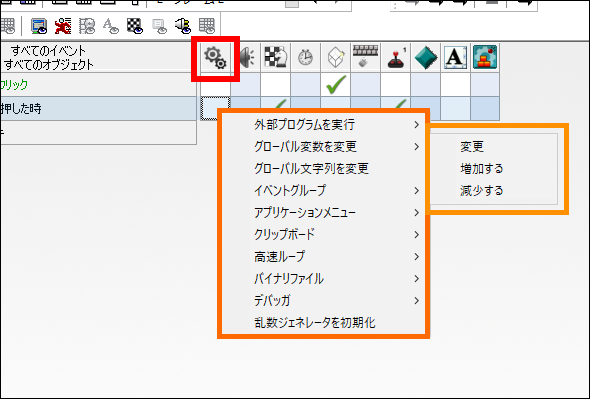The height and width of the screenshot is (399, 590).
Task: Click the teal icon with red blocks
Action: click(x=485, y=57)
